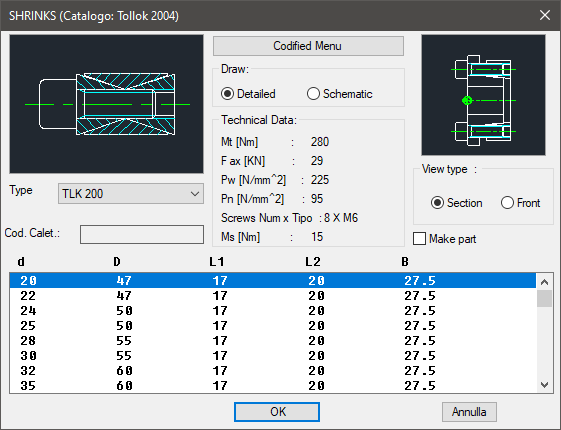Viewport: 561px width, 430px height.
Task: Select the row with d 30
Action: tap(273, 356)
